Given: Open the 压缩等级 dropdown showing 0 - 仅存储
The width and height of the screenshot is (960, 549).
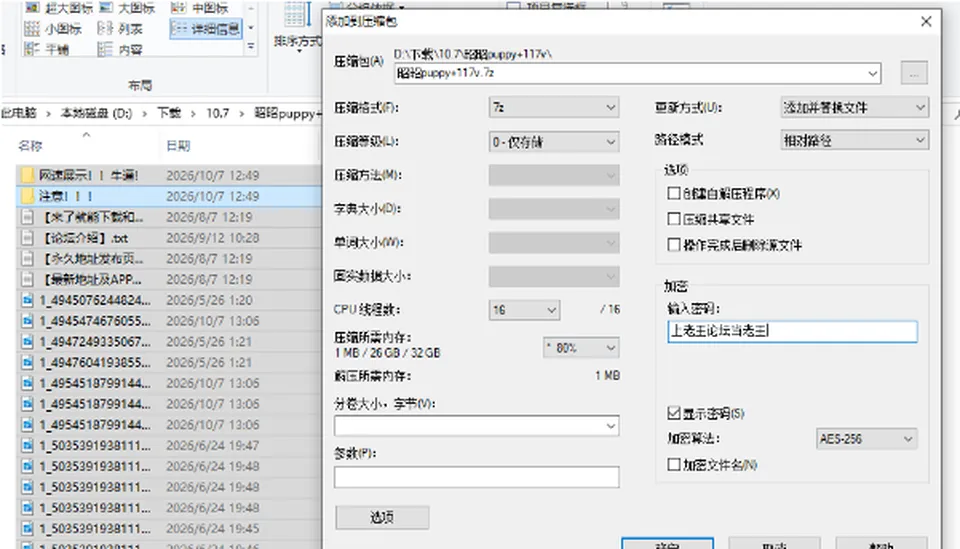Looking at the screenshot, I should [553, 142].
